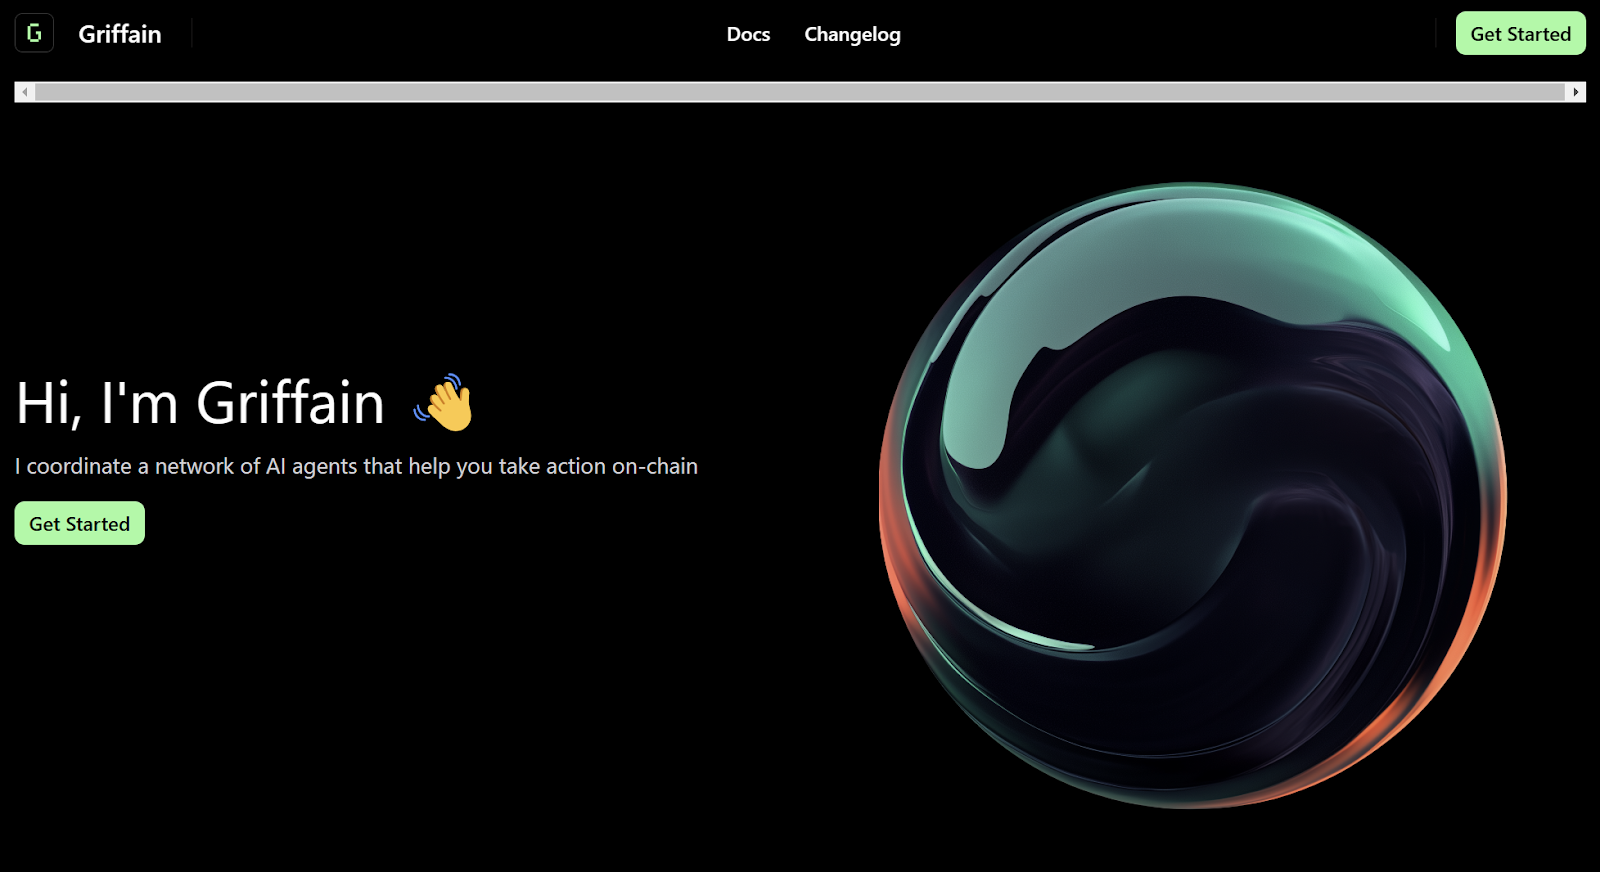This screenshot has height=872, width=1600.
Task: Click the glass sphere graphic
Action: pyautogui.click(x=1193, y=495)
